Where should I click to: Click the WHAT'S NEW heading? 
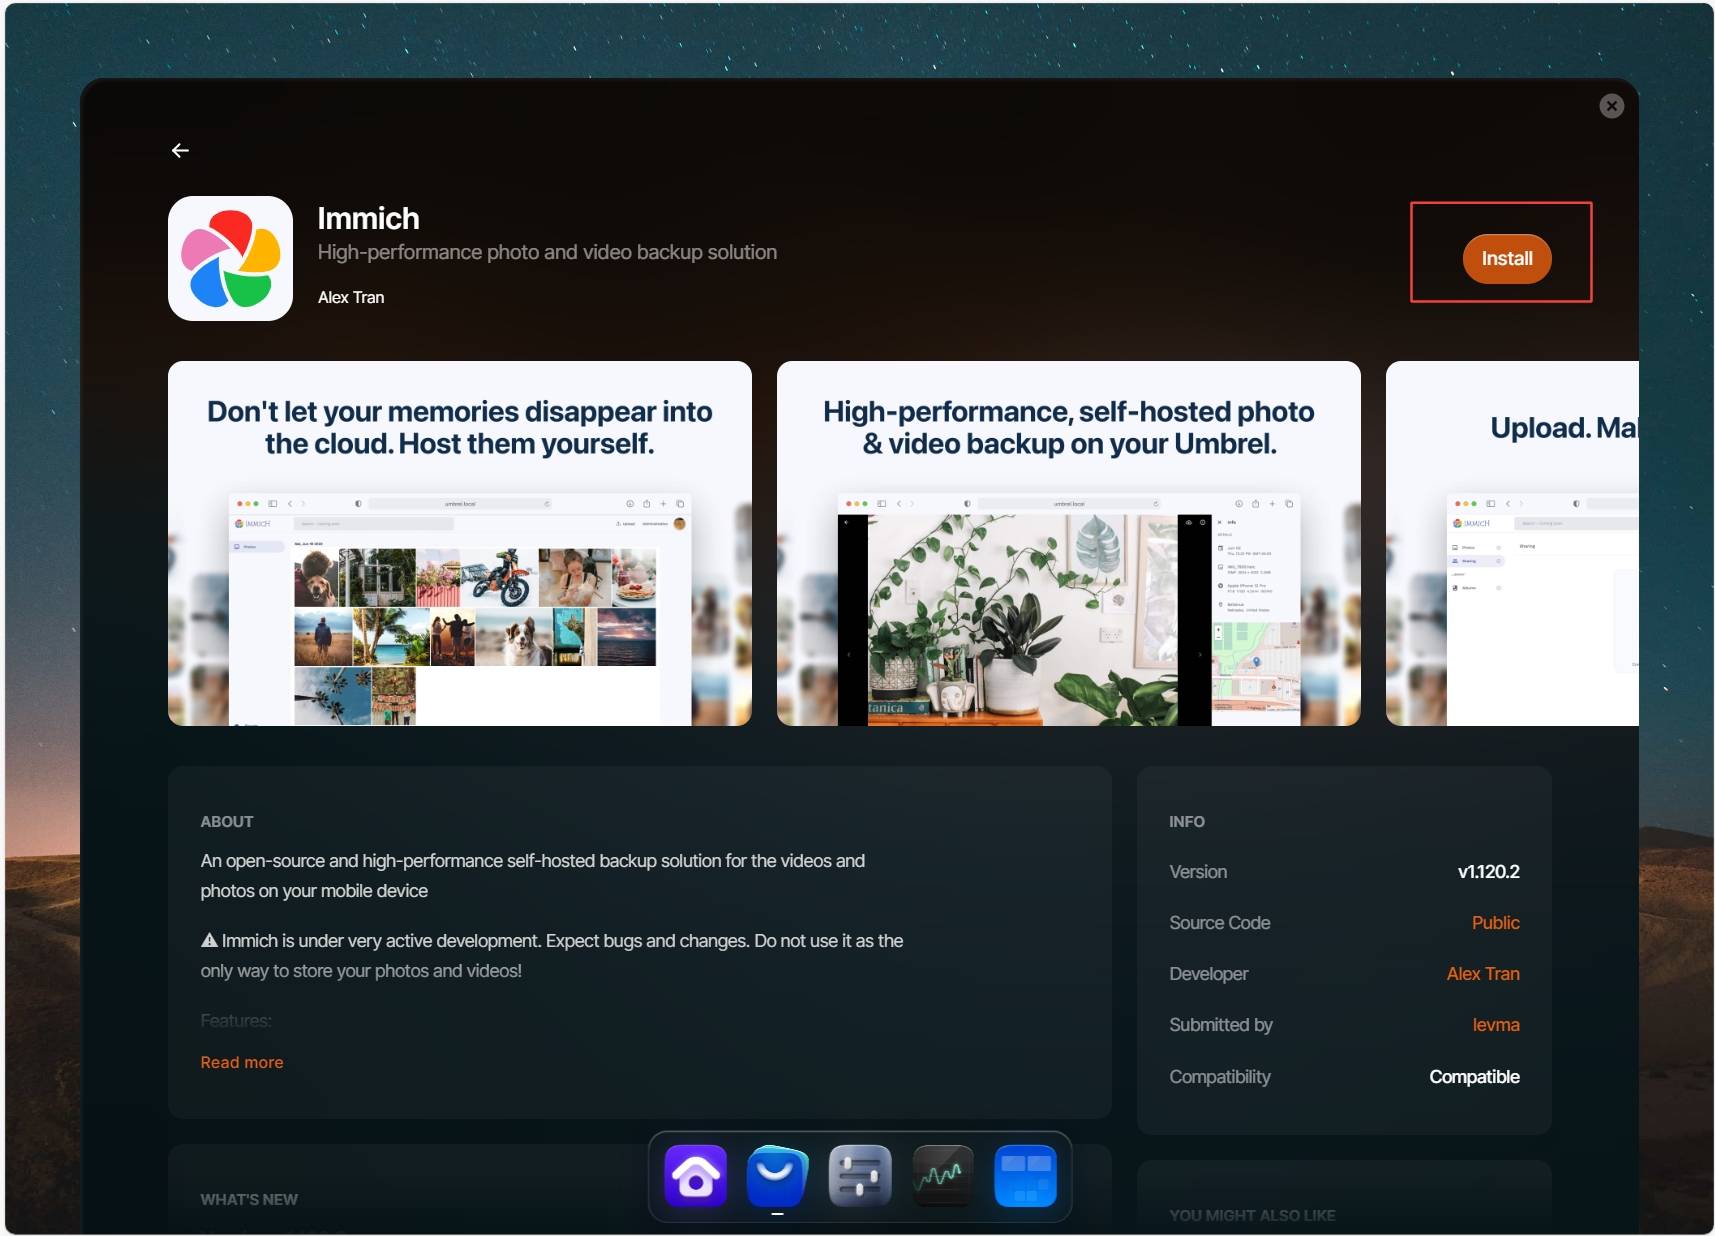pos(249,1199)
